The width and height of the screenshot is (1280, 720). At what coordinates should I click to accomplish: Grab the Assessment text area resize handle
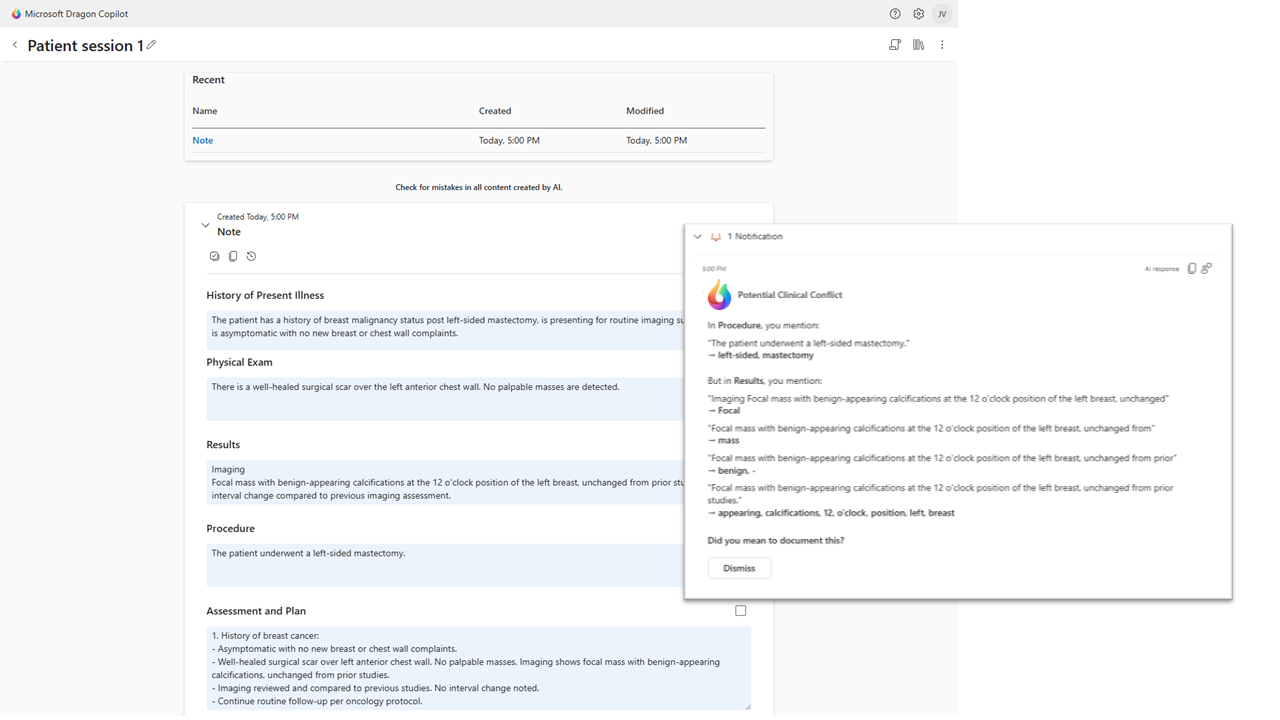(747, 706)
